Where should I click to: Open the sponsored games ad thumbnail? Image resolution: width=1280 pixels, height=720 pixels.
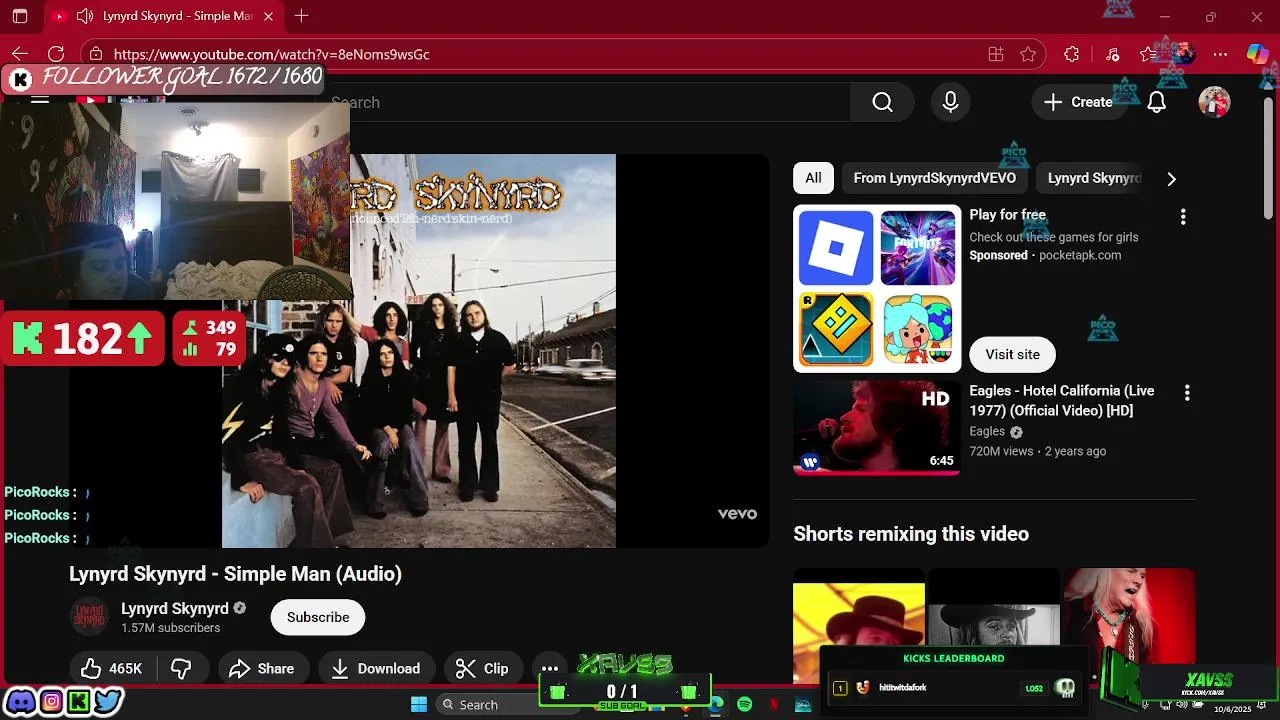877,289
